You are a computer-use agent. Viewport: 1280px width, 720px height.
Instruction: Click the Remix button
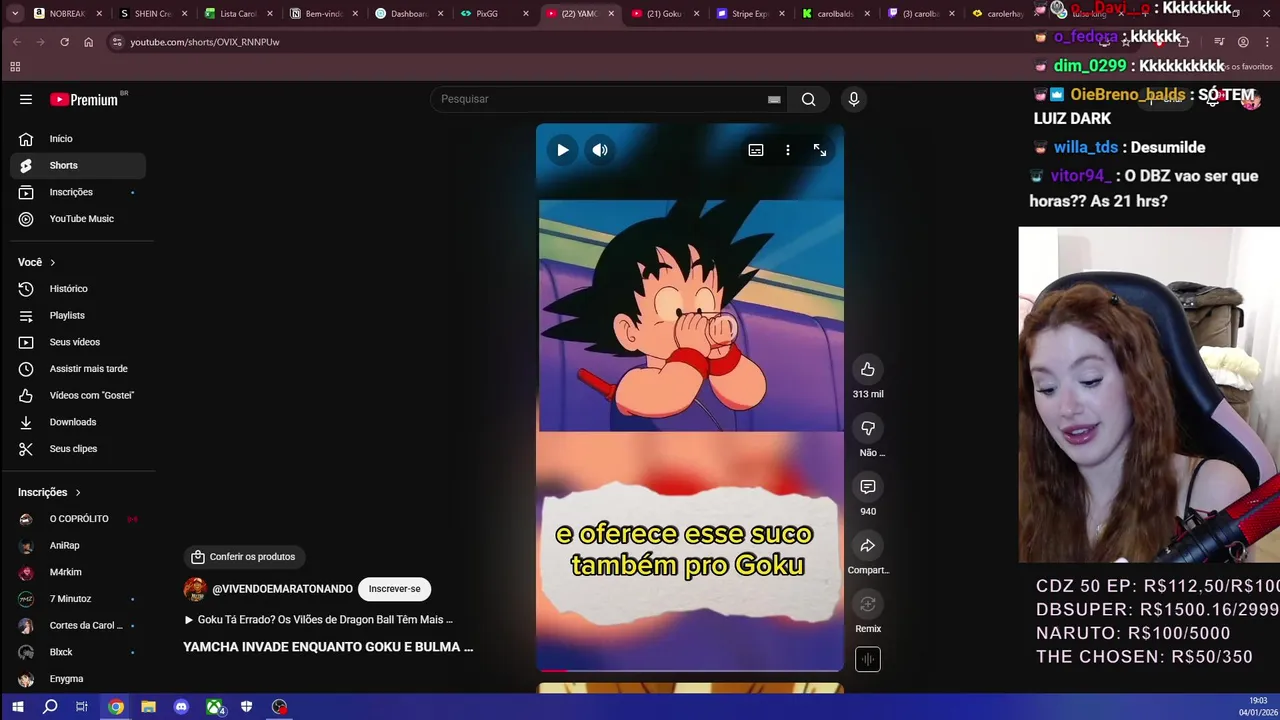click(x=868, y=604)
